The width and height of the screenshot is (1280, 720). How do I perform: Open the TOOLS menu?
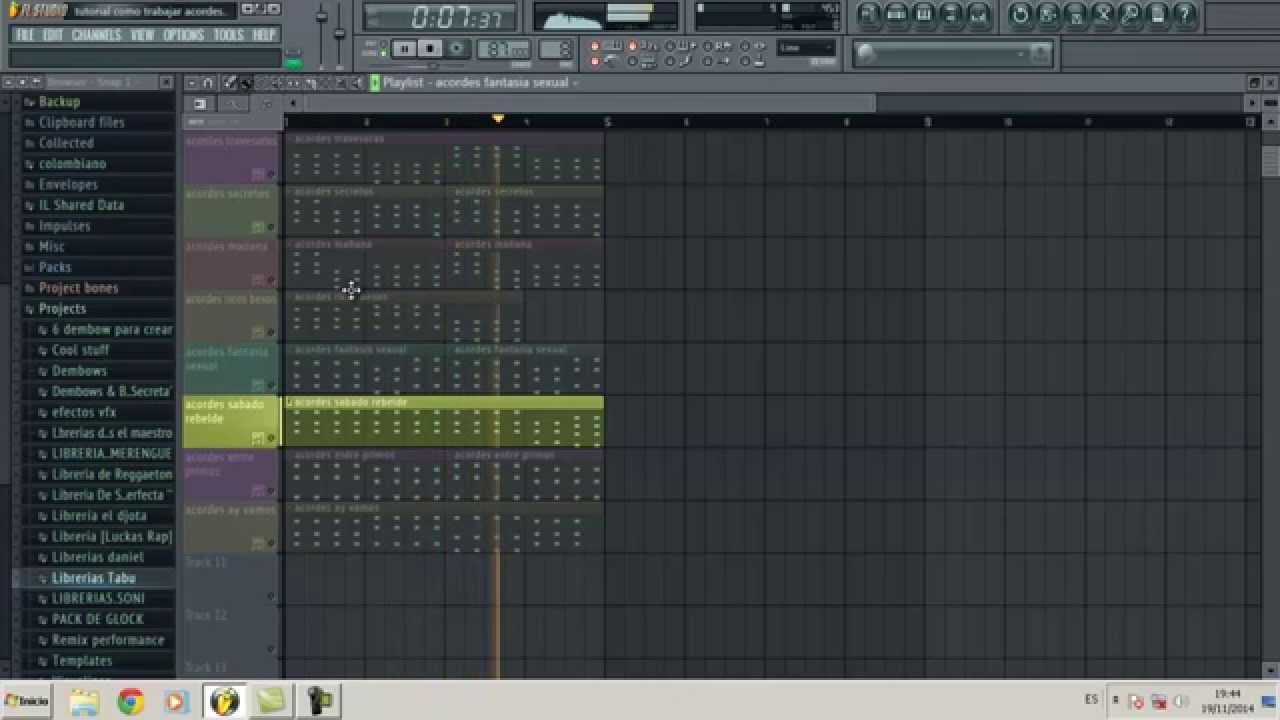[x=229, y=35]
